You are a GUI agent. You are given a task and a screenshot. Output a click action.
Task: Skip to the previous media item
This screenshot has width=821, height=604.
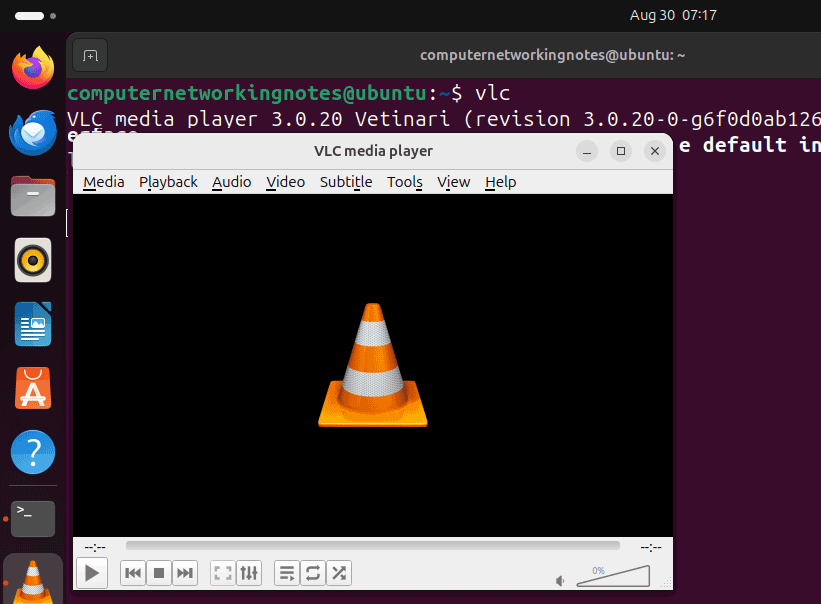(133, 573)
